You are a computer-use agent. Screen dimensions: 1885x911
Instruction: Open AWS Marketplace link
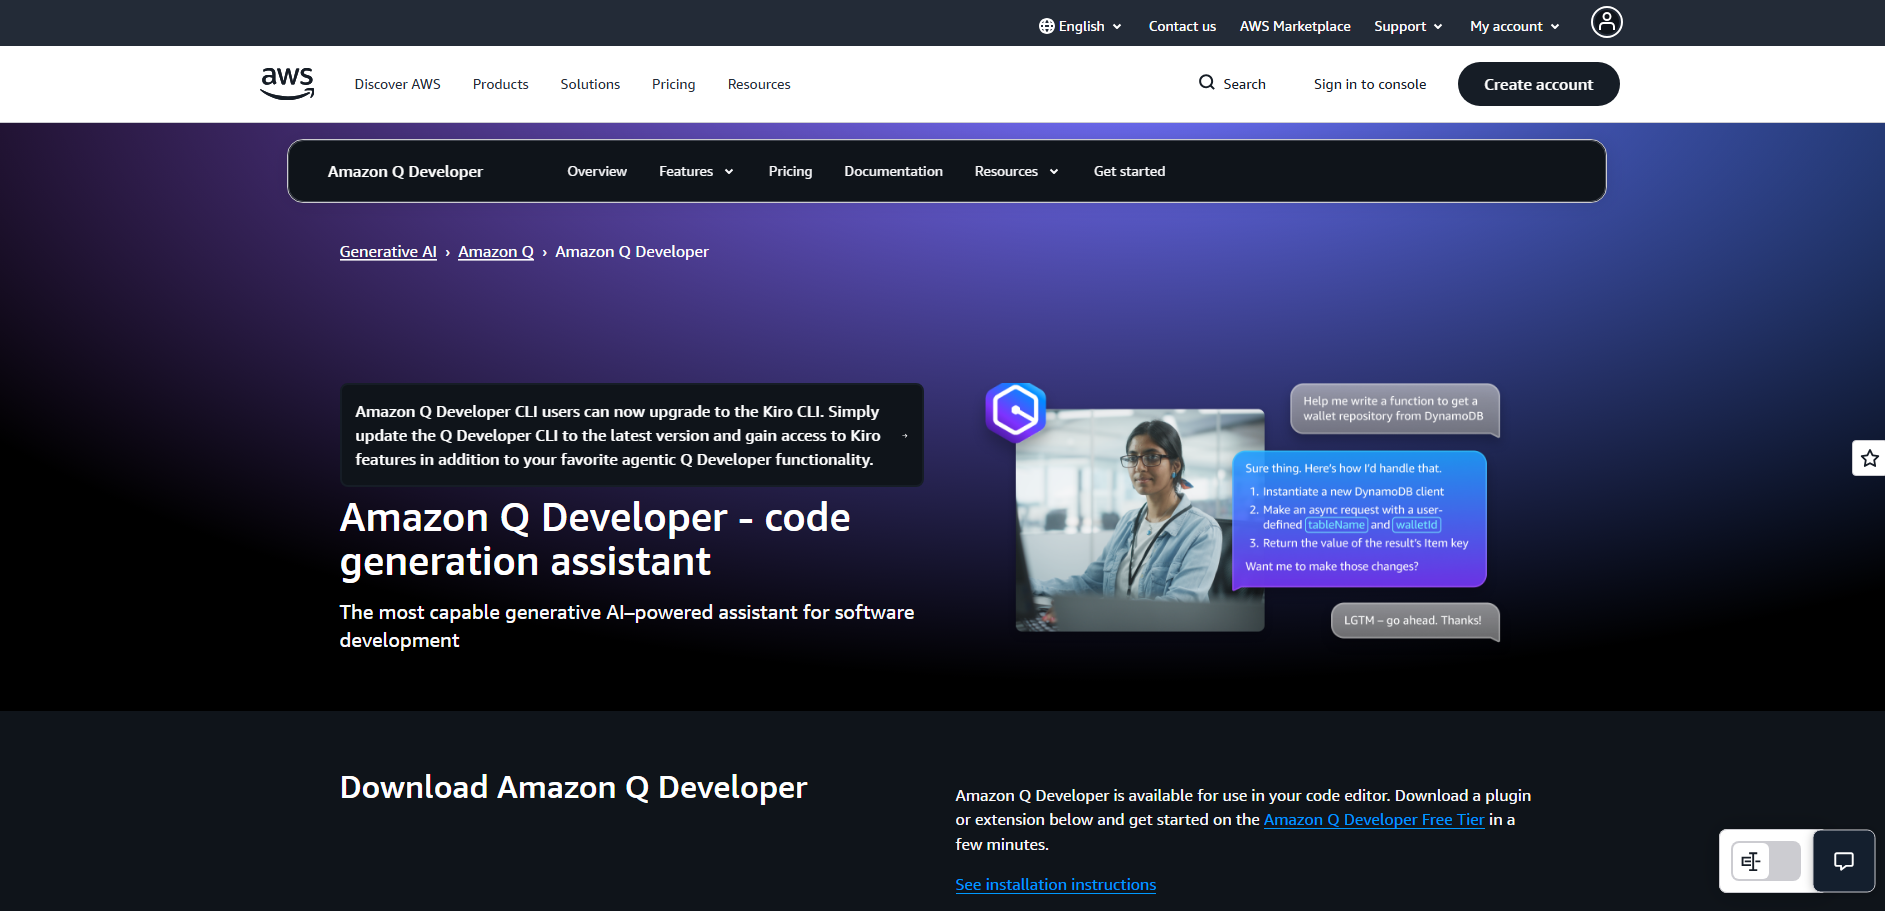(x=1295, y=26)
